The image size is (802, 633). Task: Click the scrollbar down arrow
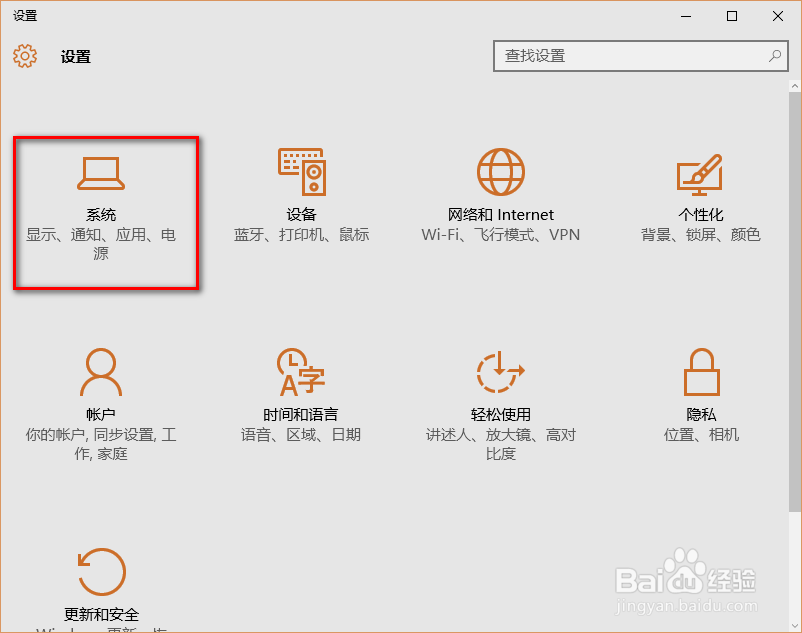click(x=795, y=626)
